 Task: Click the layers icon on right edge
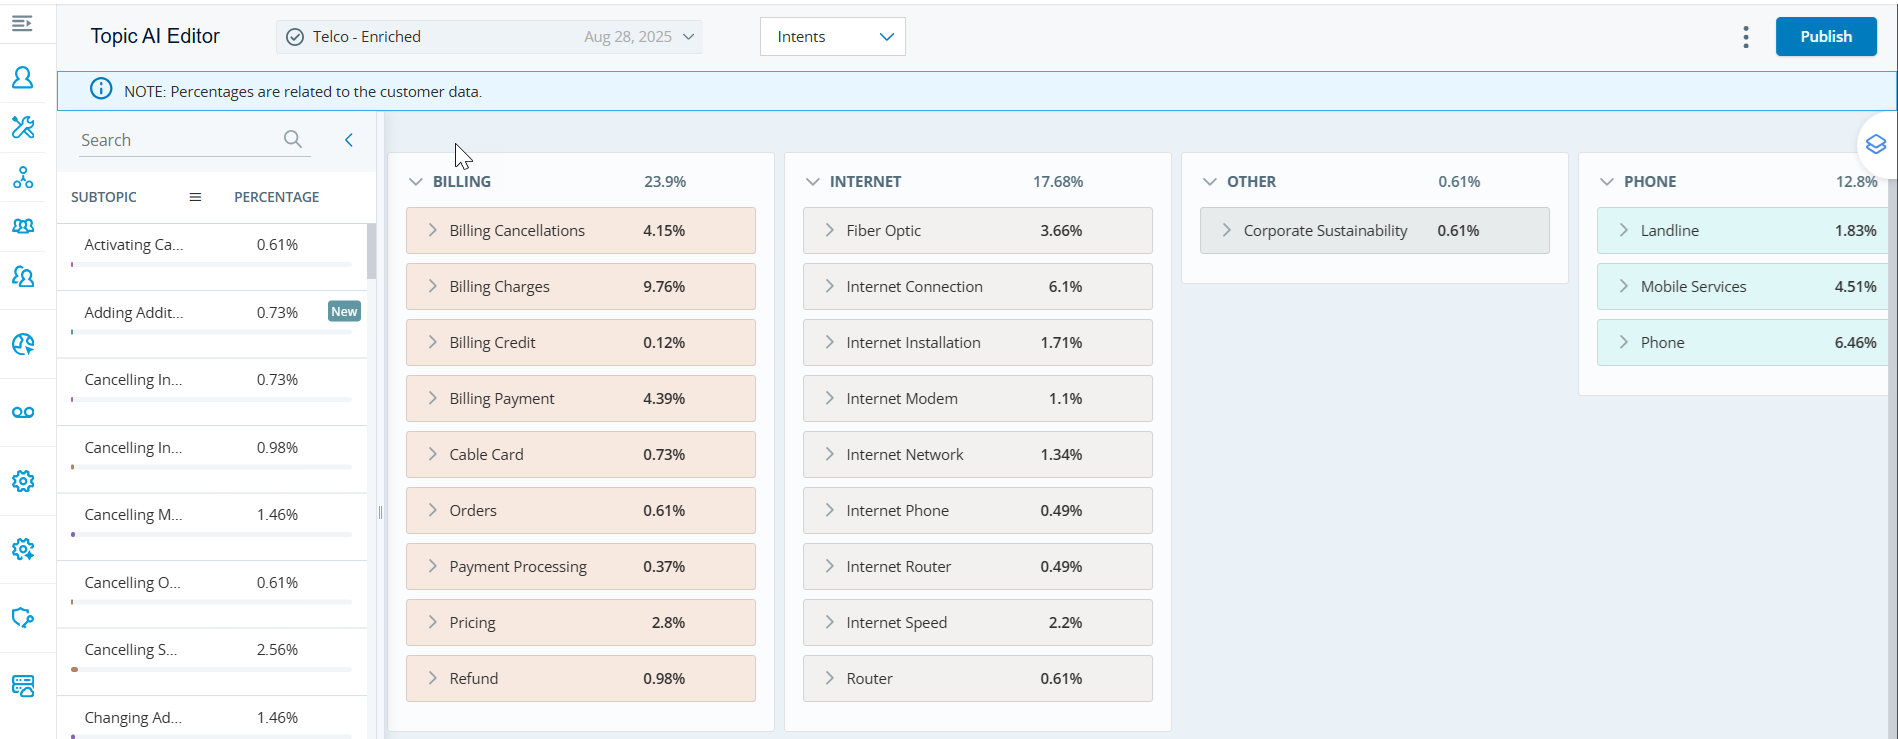[1875, 145]
